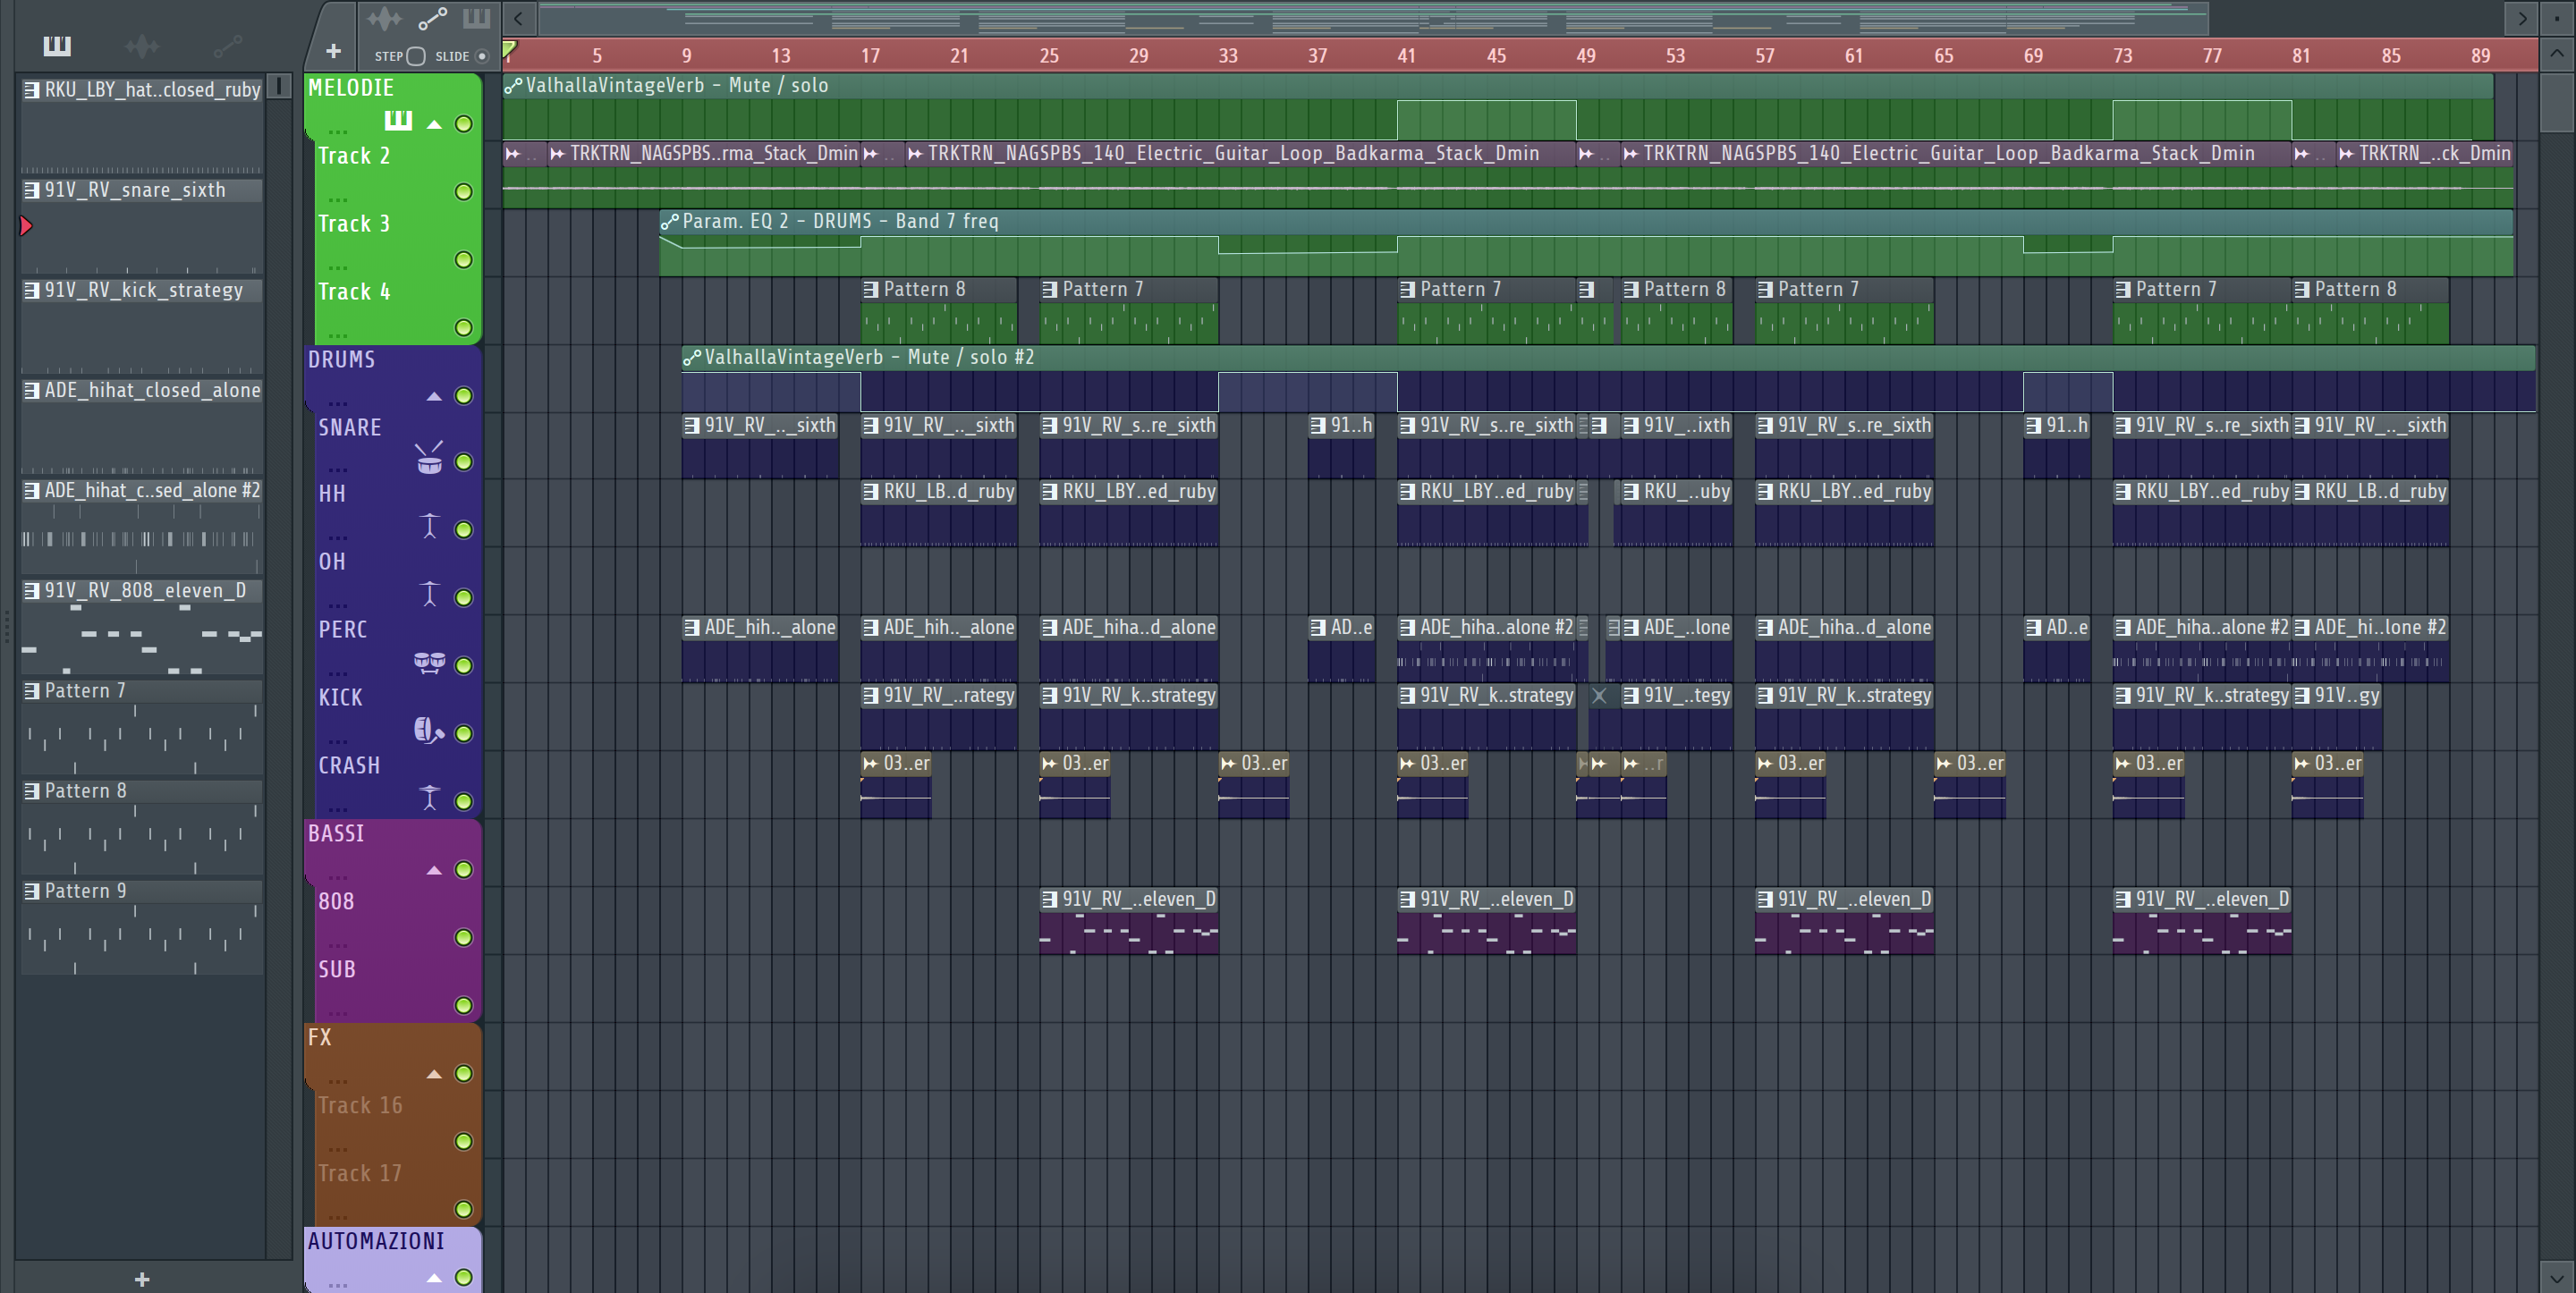
Task: Select the automation clips filter in picker
Action: [x=228, y=45]
